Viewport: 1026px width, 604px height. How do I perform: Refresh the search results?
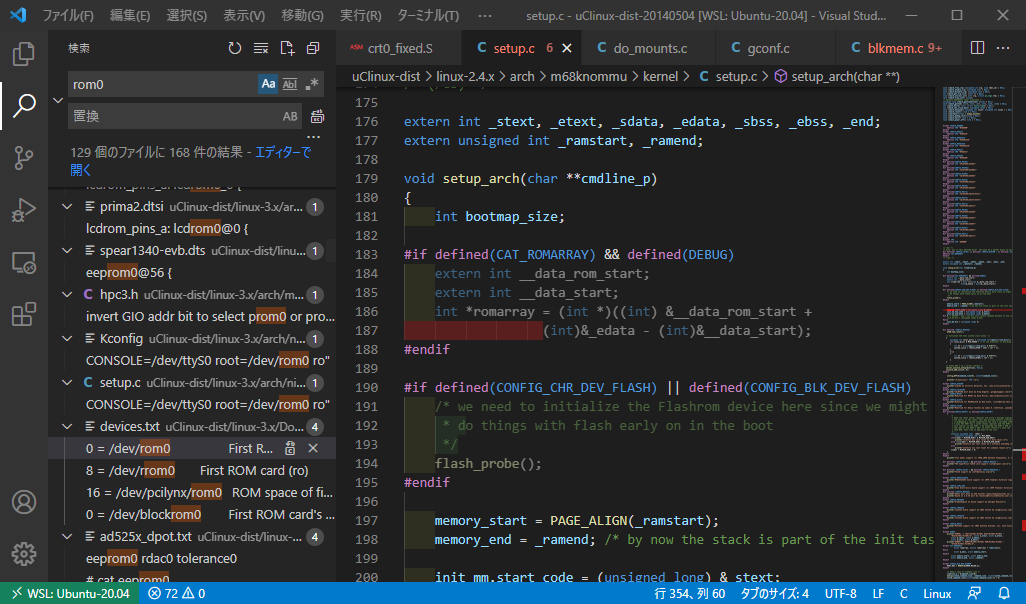coord(235,48)
